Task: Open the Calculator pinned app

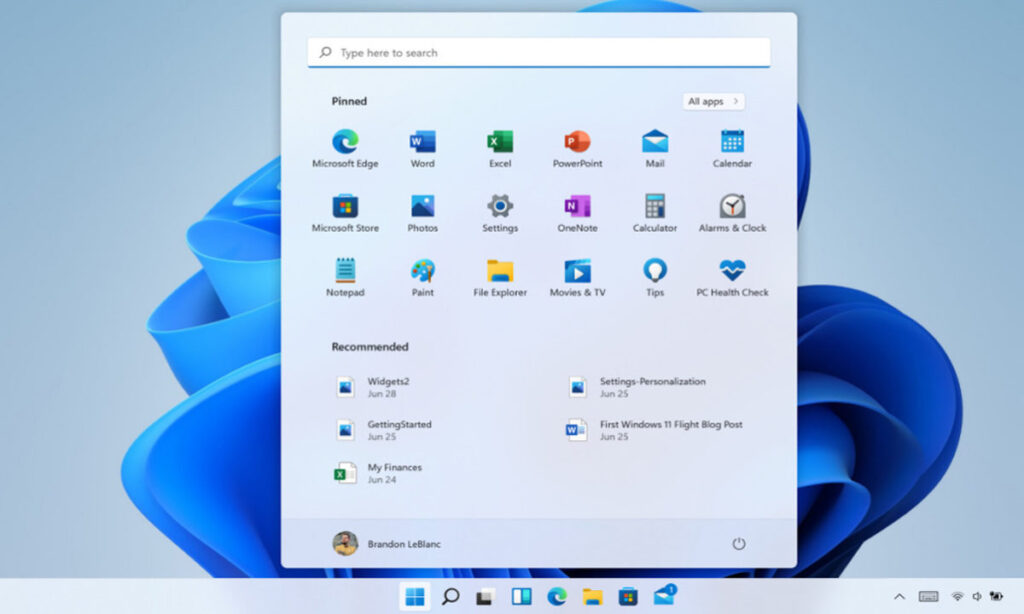Action: [655, 207]
